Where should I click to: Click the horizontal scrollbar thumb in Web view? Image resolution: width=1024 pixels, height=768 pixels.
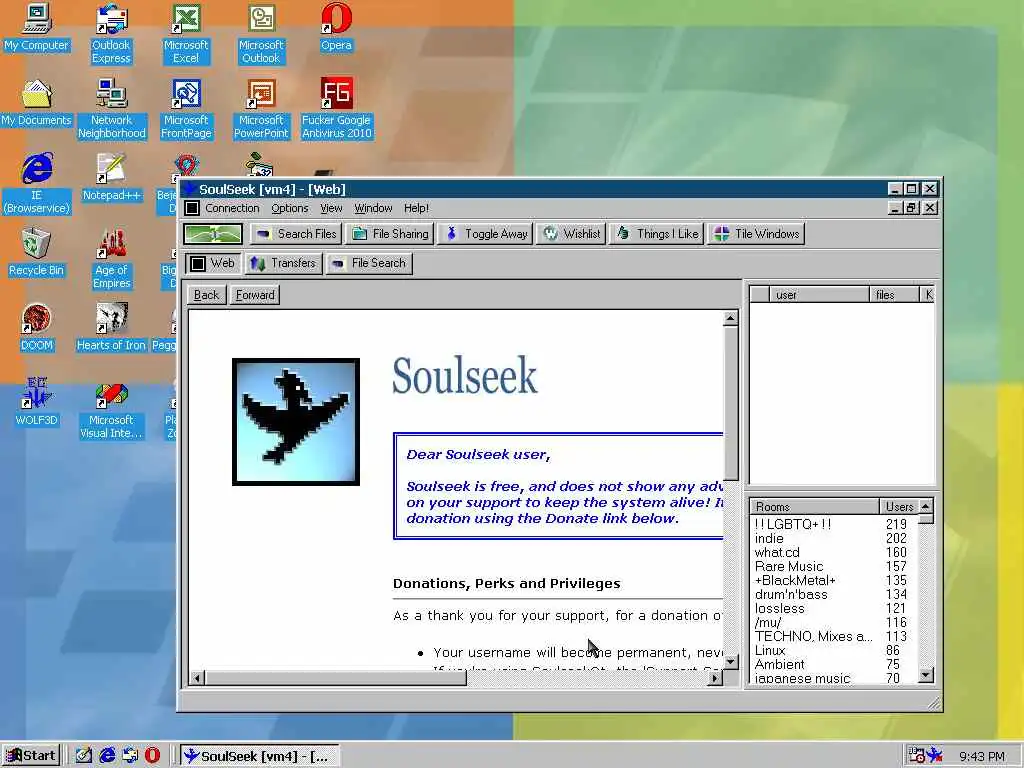pyautogui.click(x=336, y=678)
